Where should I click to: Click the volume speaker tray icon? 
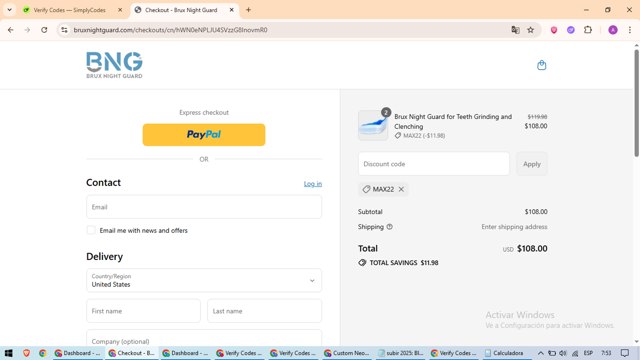coord(563,353)
